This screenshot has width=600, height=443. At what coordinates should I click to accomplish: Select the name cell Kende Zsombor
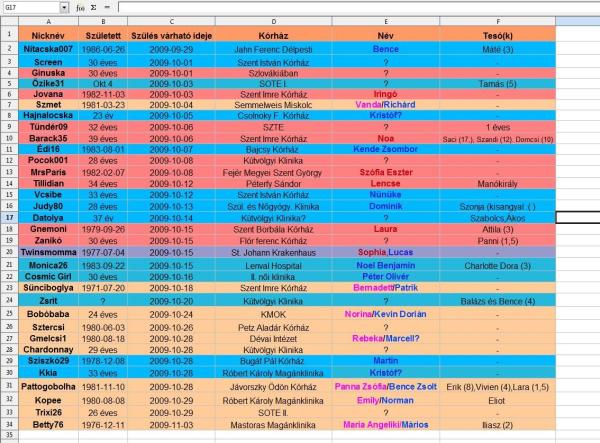coord(385,149)
